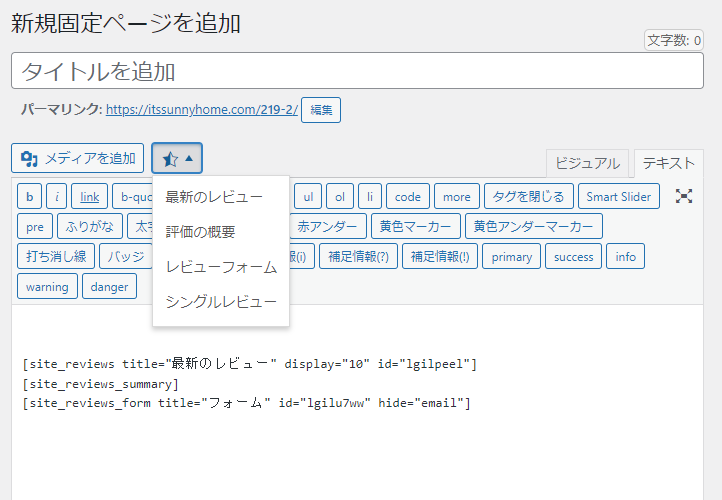Apply 黄色アンダーマーカー formatting button

click(534, 226)
